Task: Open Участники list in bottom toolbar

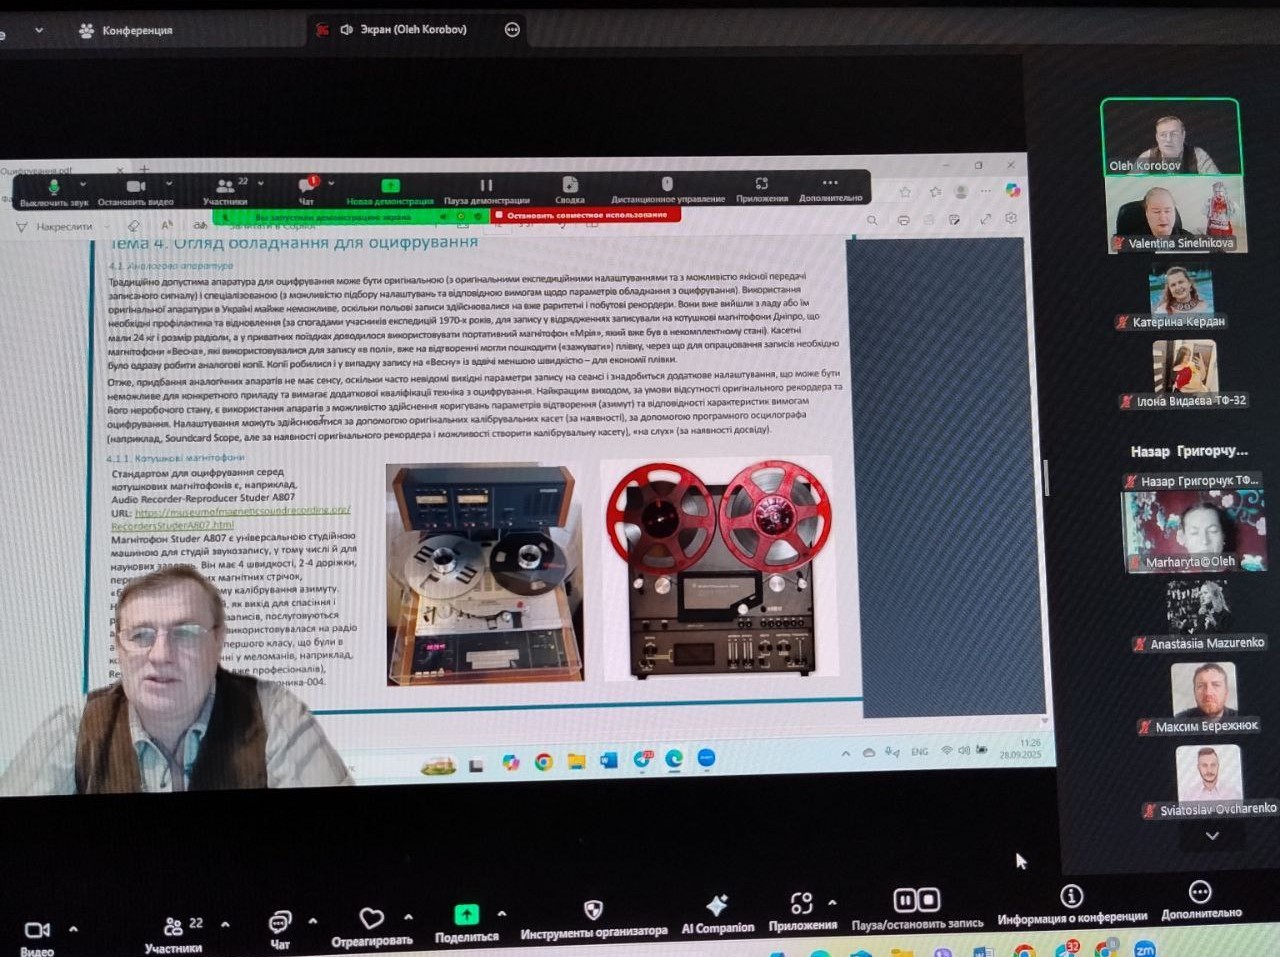Action: click(x=173, y=934)
